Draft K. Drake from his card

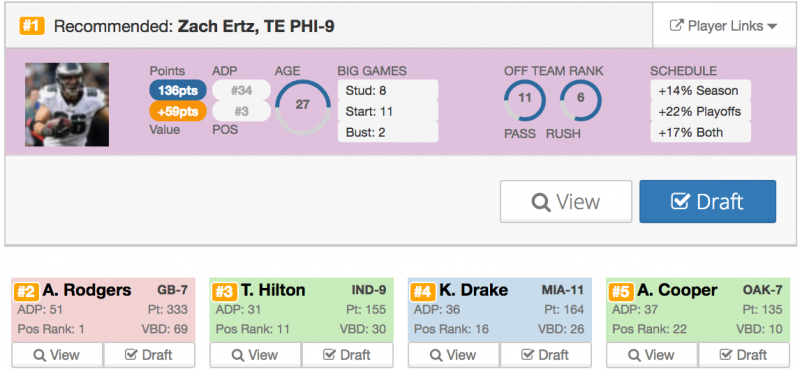point(545,355)
